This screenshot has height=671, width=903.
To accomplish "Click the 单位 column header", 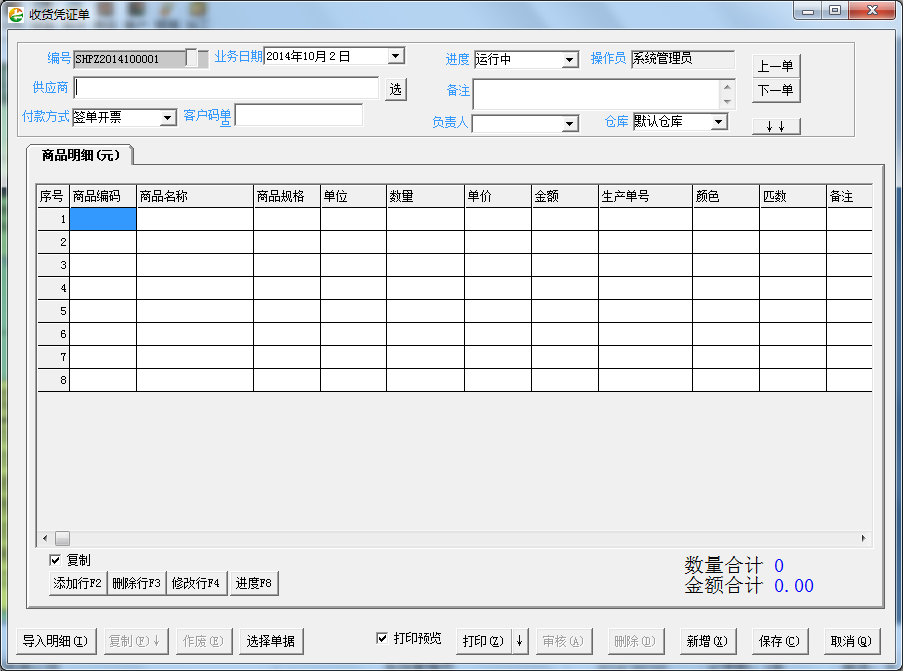I will coord(354,196).
